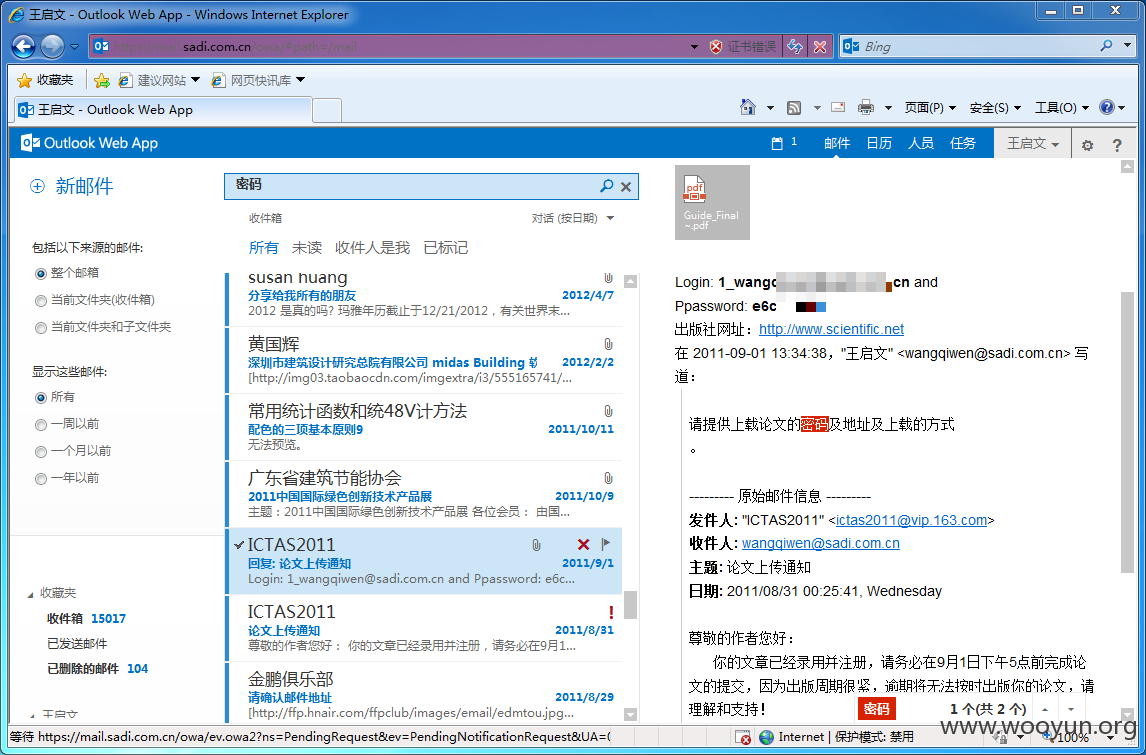
Task: Select 一年以前 radio option
Action: (x=41, y=479)
